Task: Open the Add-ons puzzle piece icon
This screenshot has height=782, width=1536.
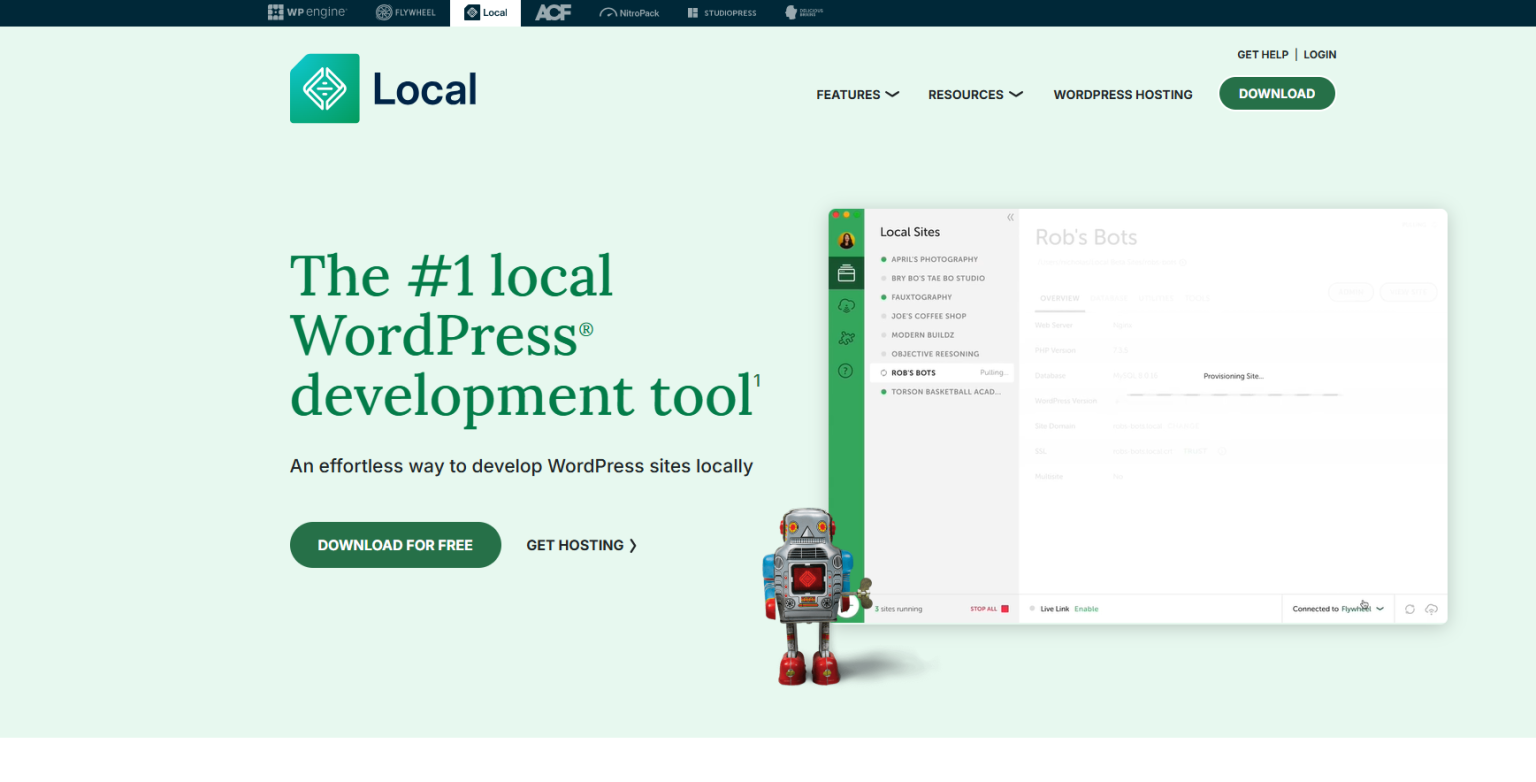Action: pos(846,337)
